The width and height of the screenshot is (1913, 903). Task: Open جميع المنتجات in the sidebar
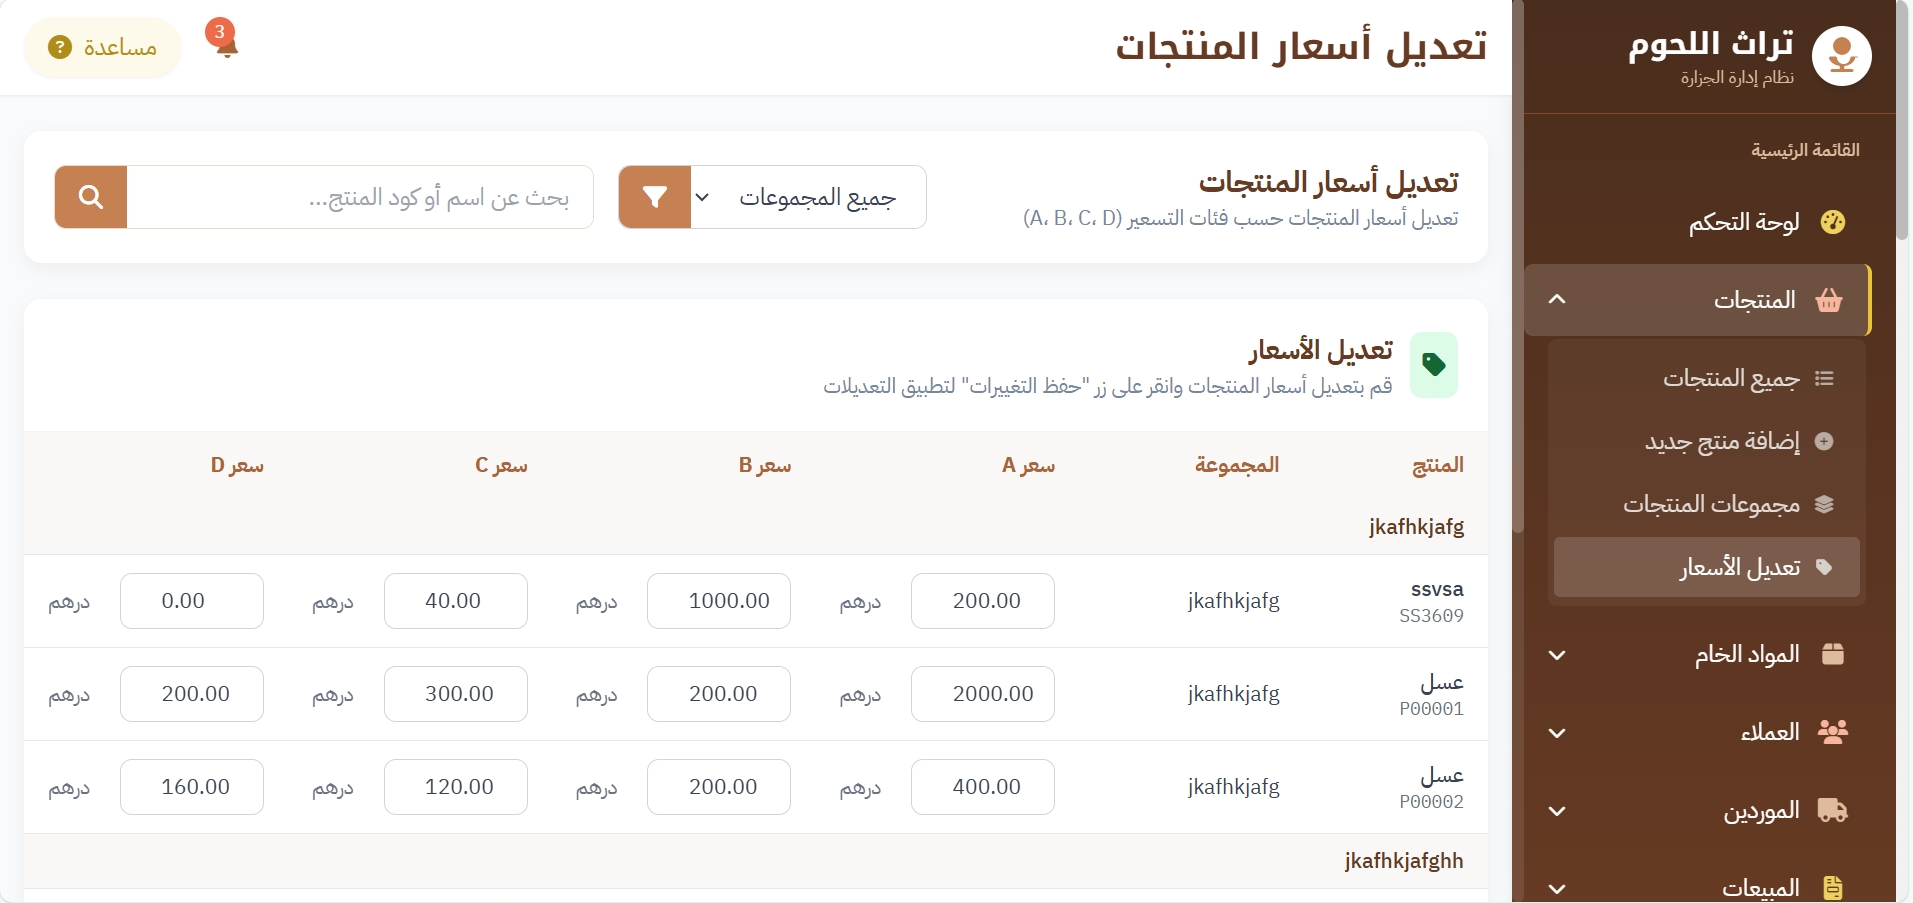[x=1731, y=379]
